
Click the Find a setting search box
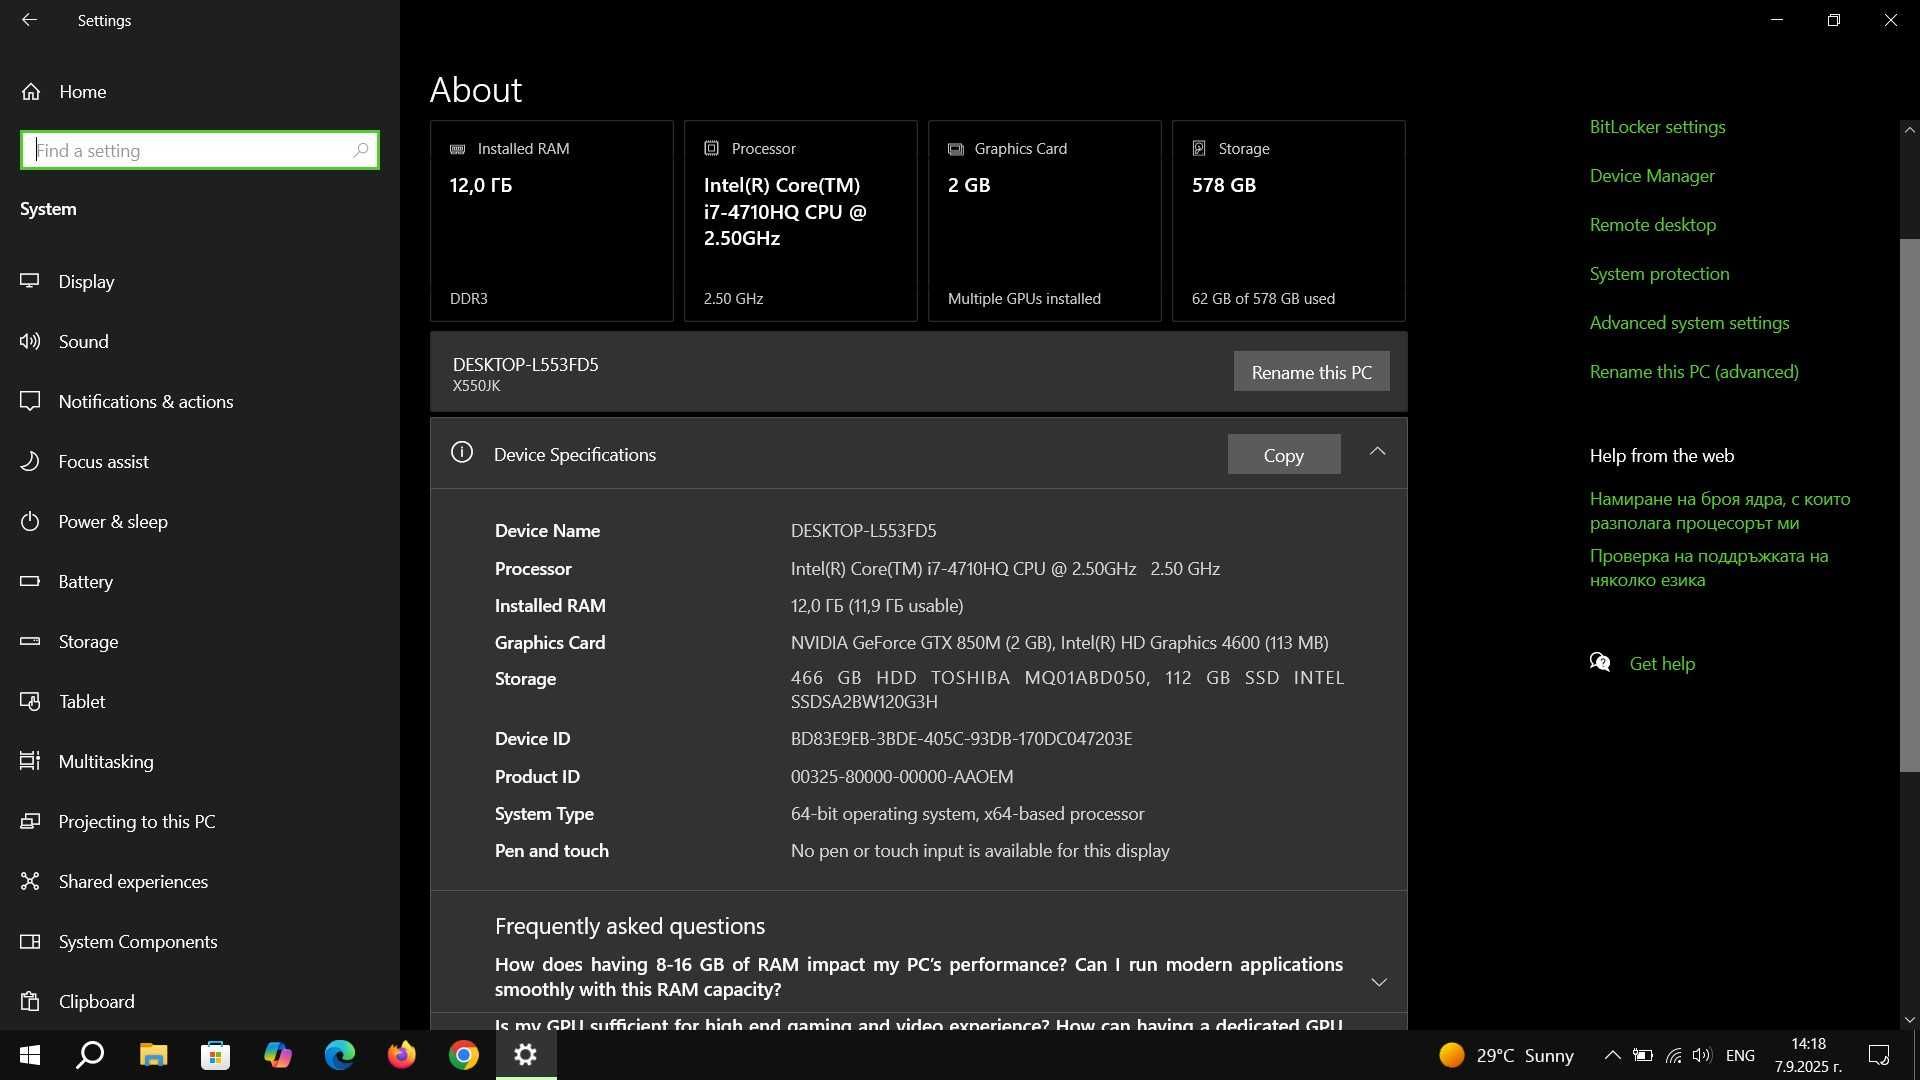click(x=200, y=150)
